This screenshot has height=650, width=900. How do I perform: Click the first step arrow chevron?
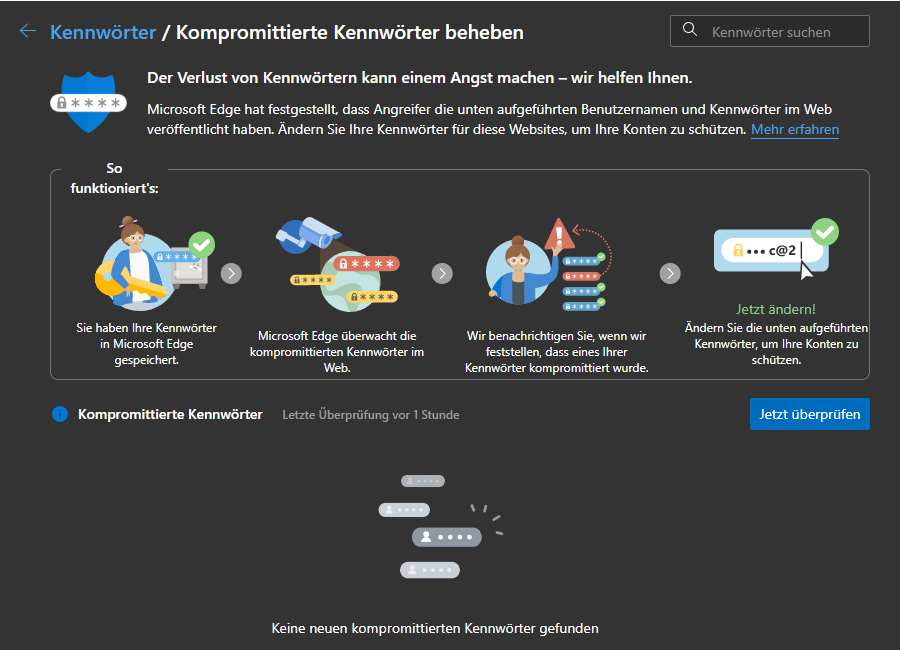pyautogui.click(x=231, y=273)
